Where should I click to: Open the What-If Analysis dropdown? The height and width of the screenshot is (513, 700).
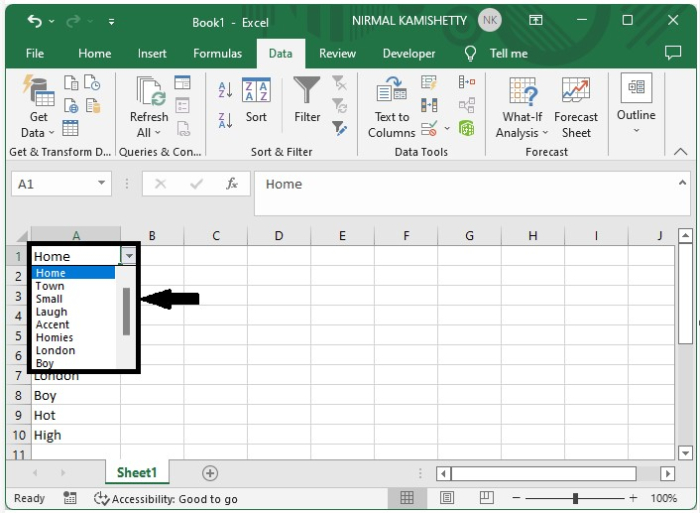pos(522,108)
